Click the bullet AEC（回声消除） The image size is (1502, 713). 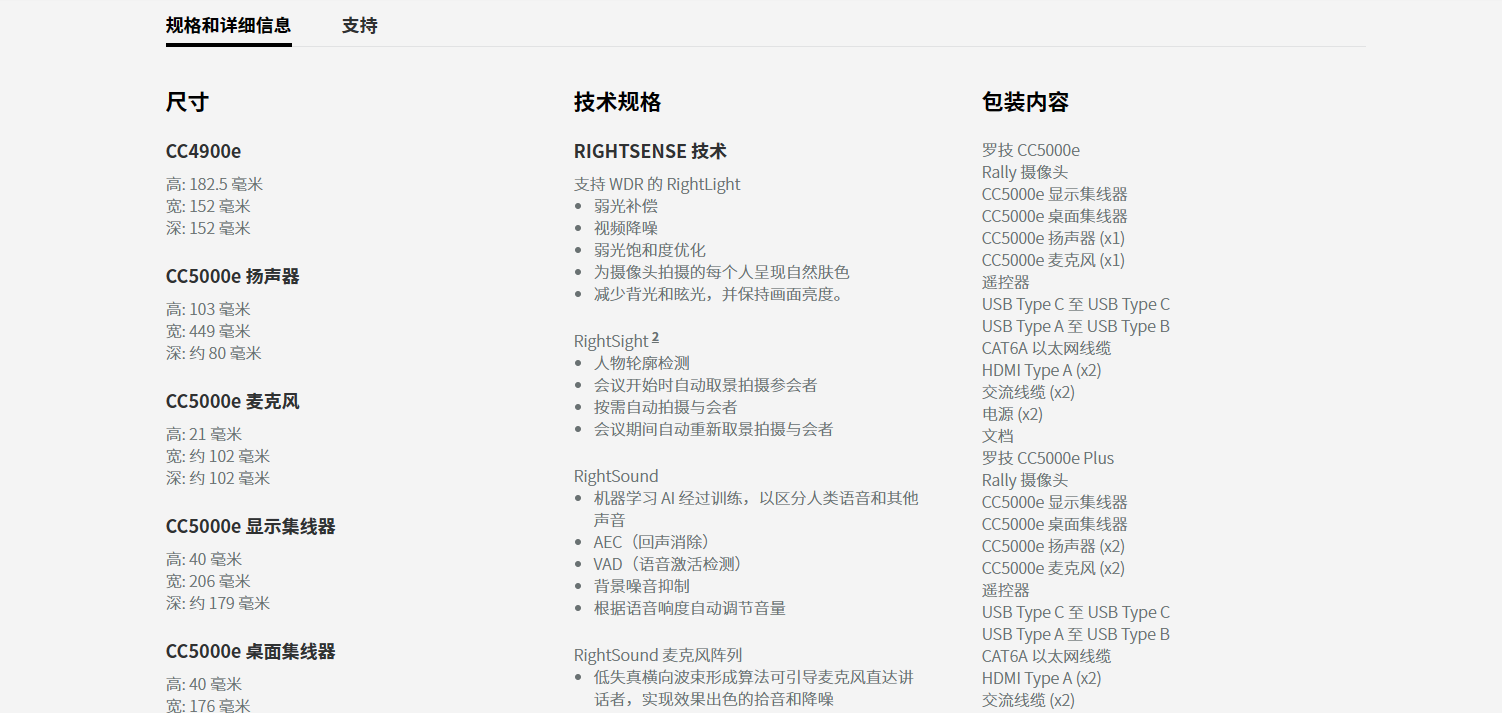[652, 542]
